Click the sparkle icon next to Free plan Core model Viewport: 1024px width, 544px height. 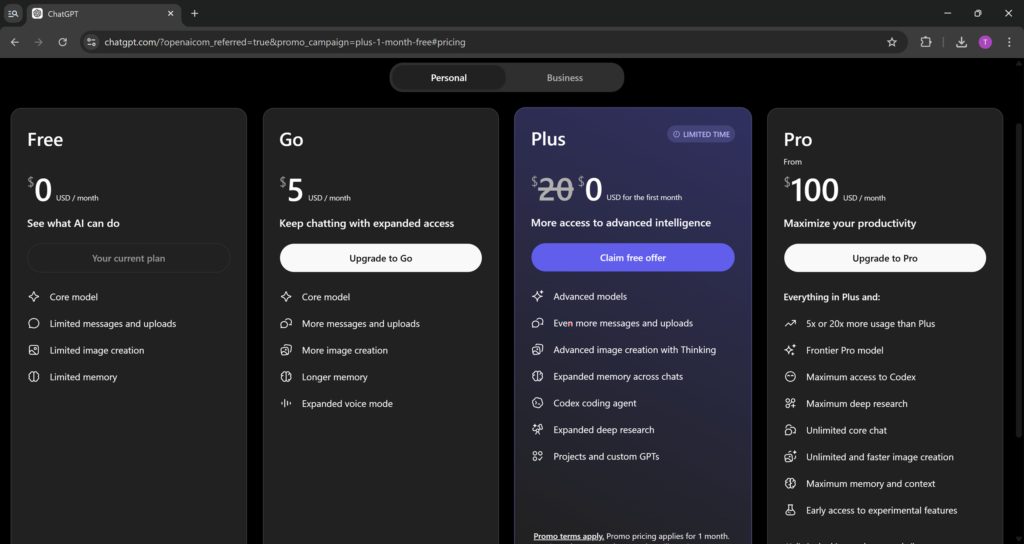(34, 296)
